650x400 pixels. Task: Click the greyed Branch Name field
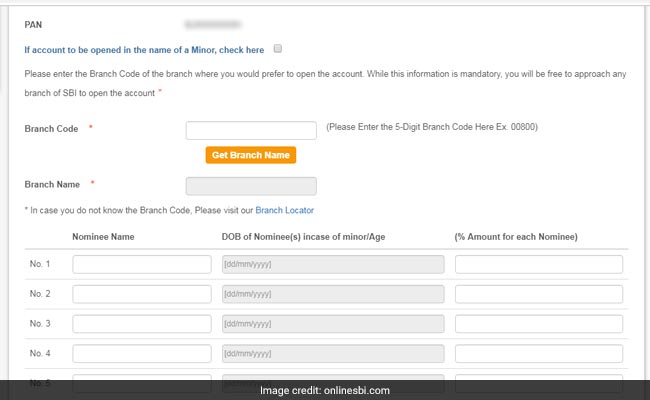point(251,186)
